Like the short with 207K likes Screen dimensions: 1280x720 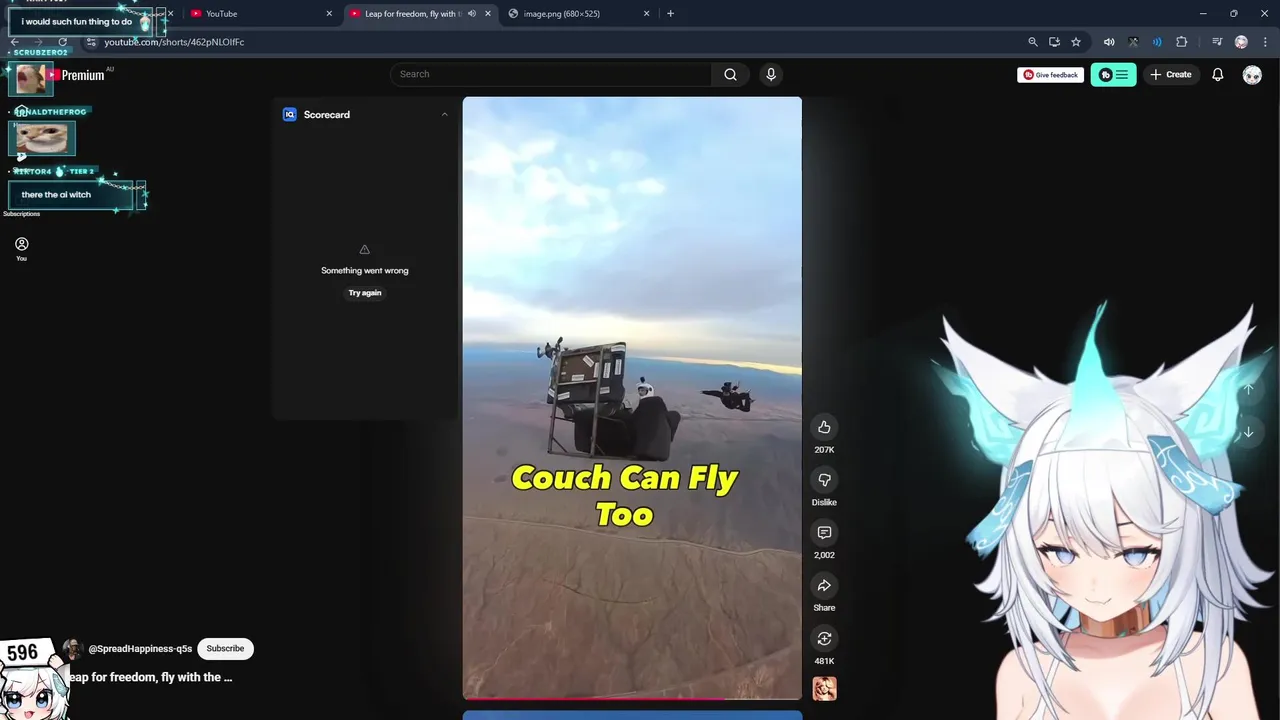pyautogui.click(x=824, y=427)
